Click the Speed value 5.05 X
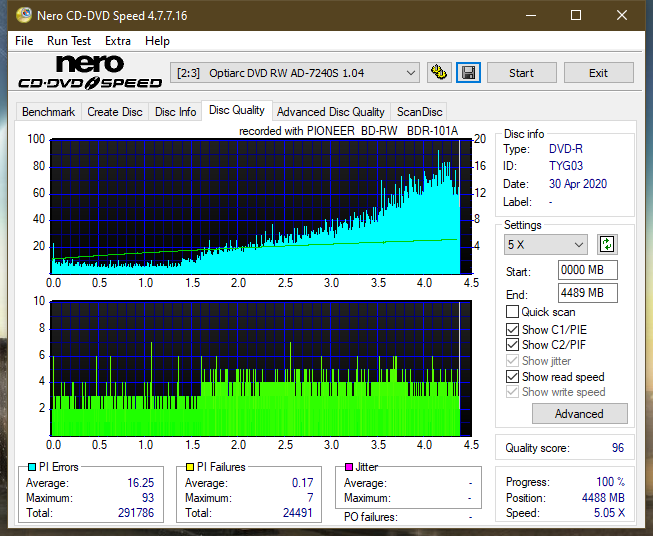This screenshot has width=653, height=536. pyautogui.click(x=609, y=513)
